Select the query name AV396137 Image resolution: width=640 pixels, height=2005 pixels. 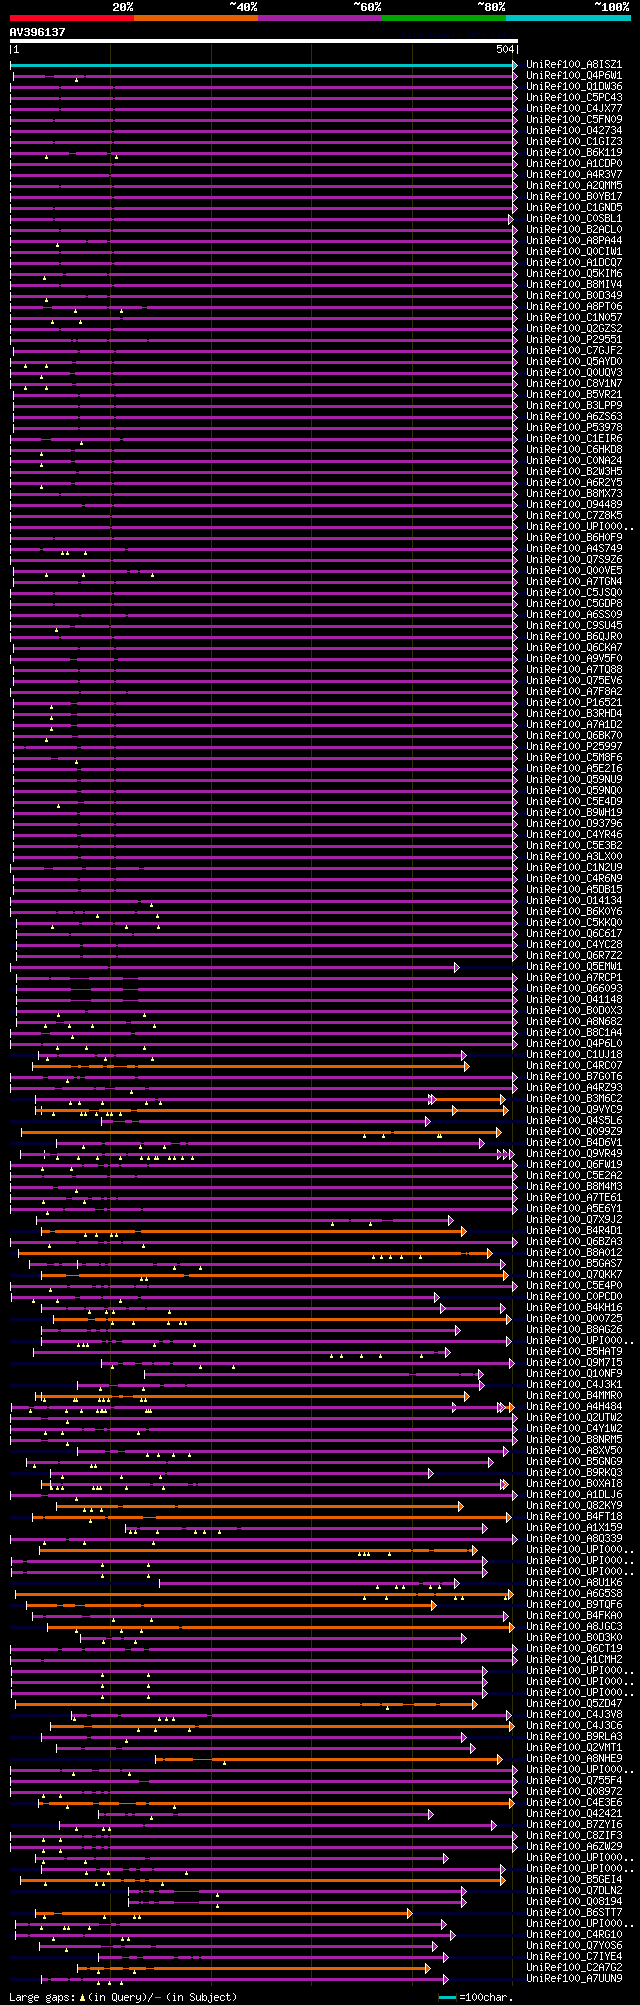coord(38,32)
